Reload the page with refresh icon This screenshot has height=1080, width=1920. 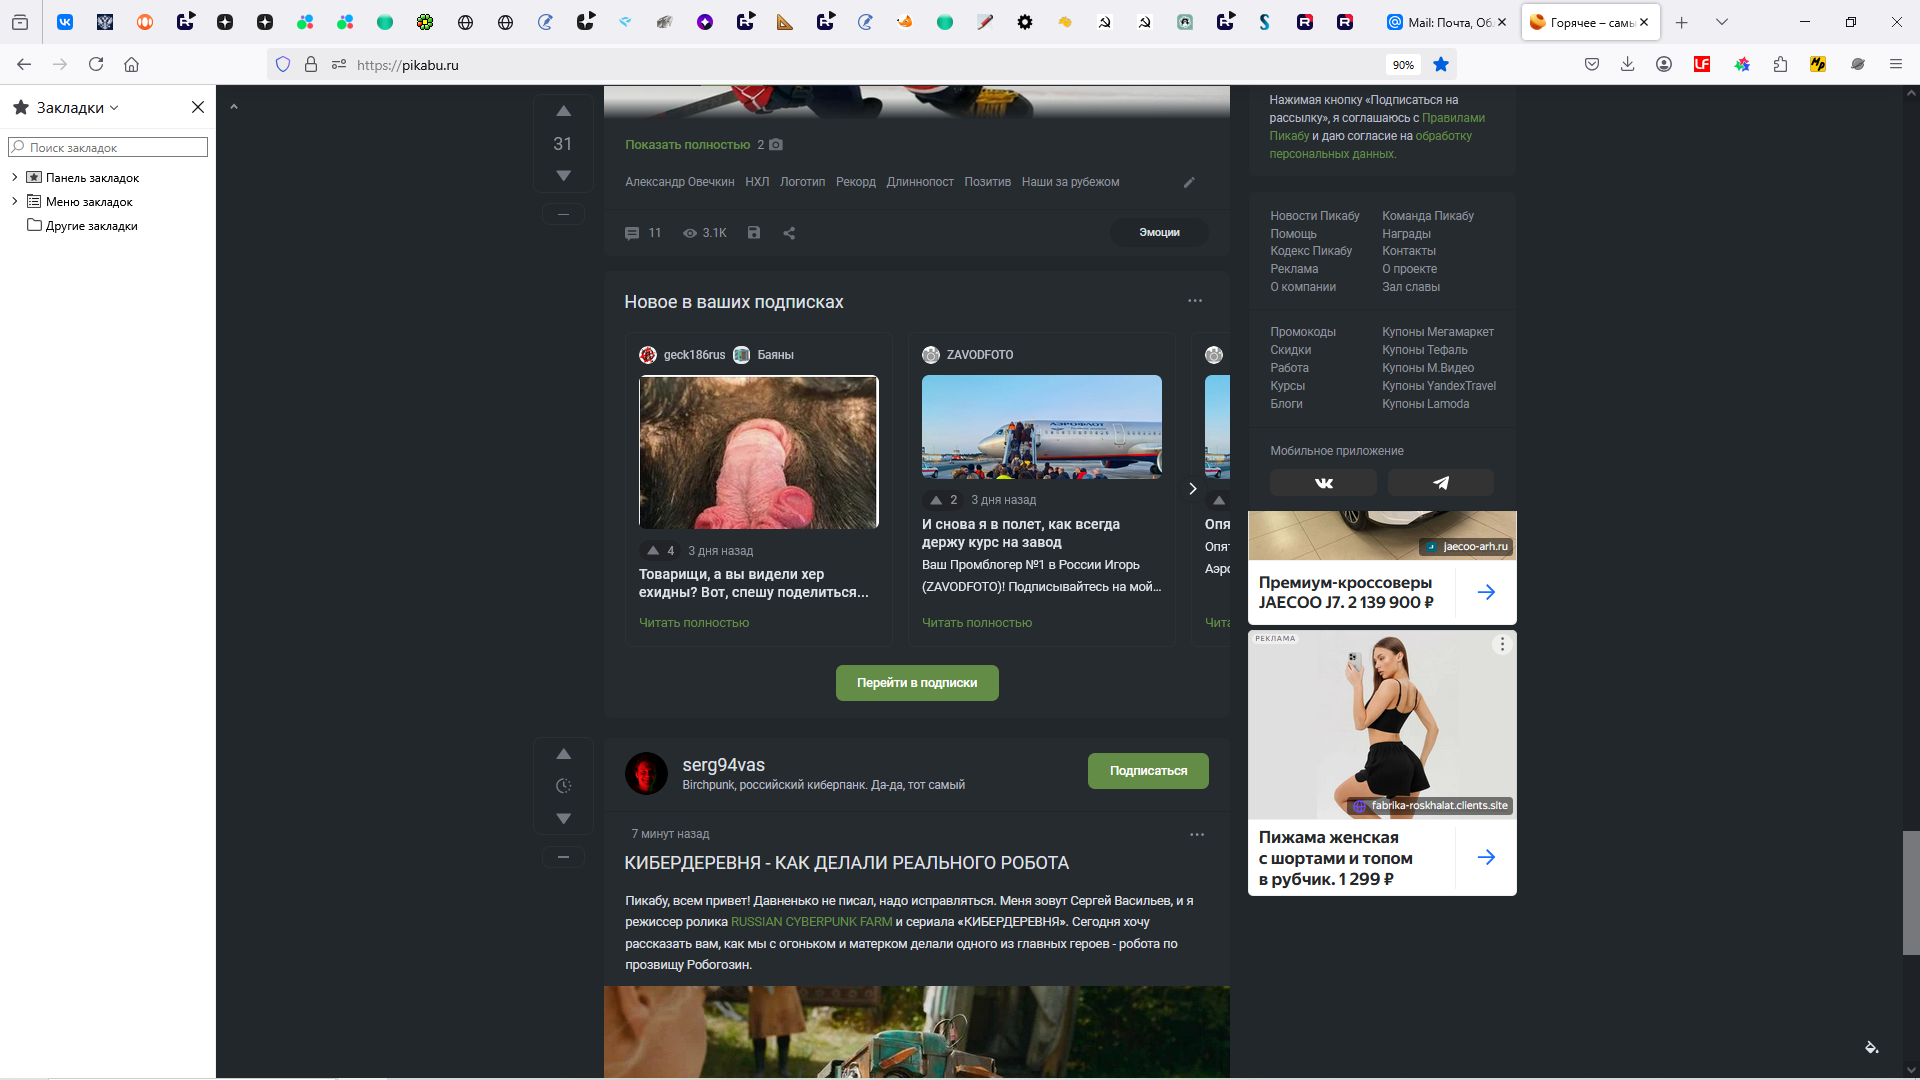point(96,65)
